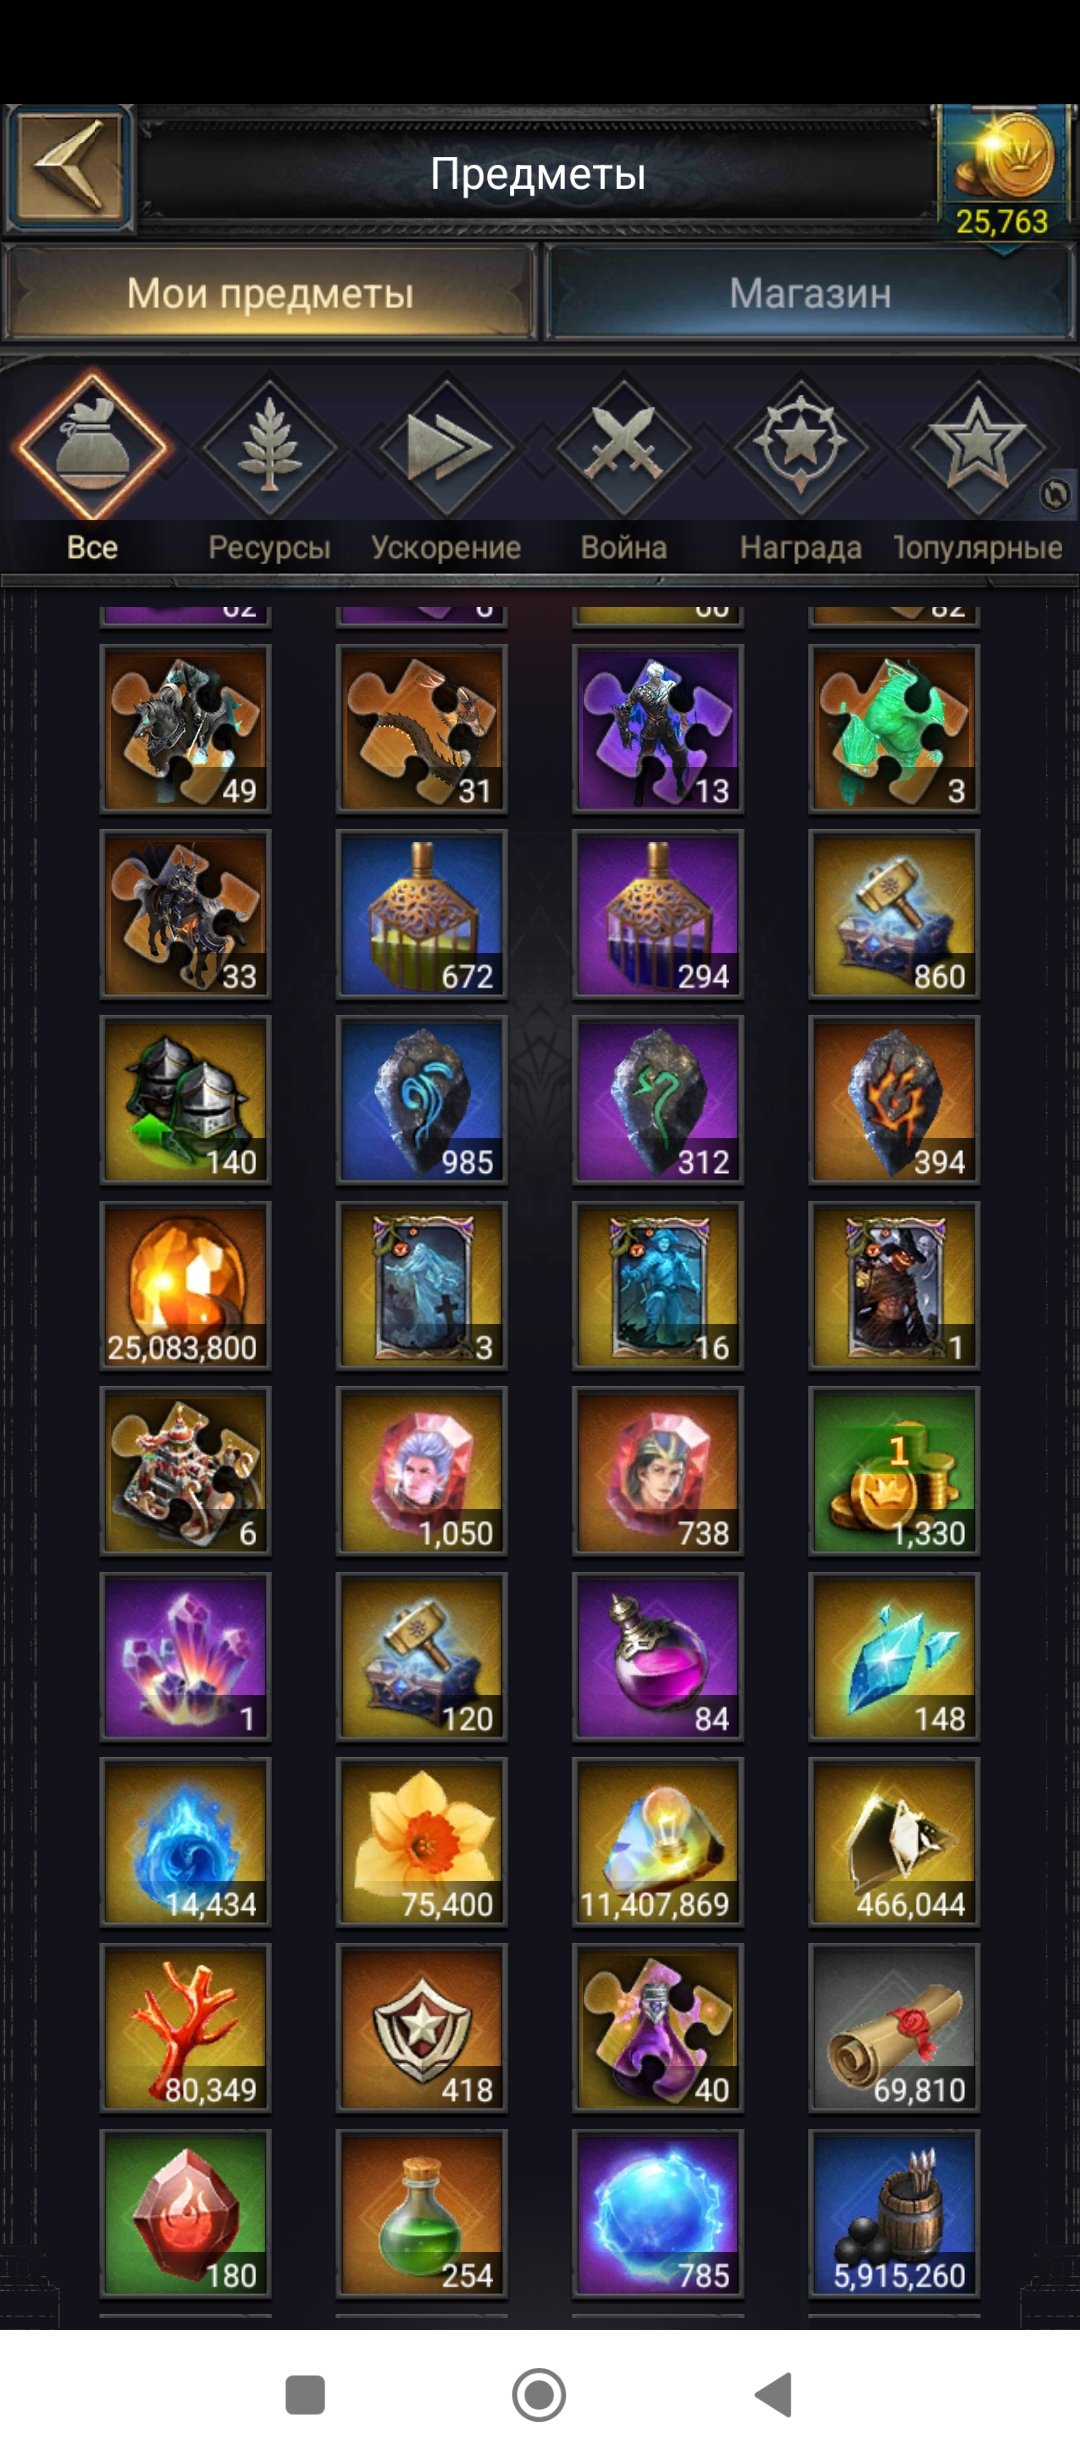Tap the sealed scroll item 69,810
Viewport: 1080px width, 2460px height.
point(894,2028)
